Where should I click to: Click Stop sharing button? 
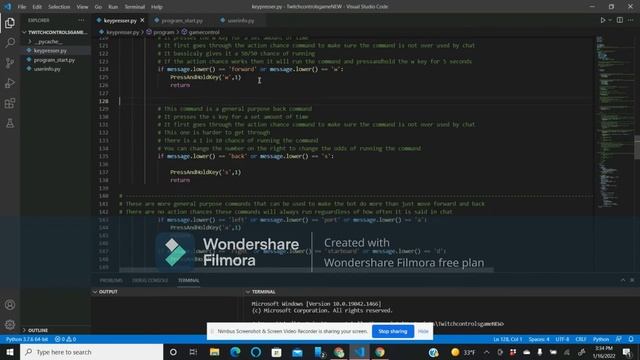click(x=393, y=331)
